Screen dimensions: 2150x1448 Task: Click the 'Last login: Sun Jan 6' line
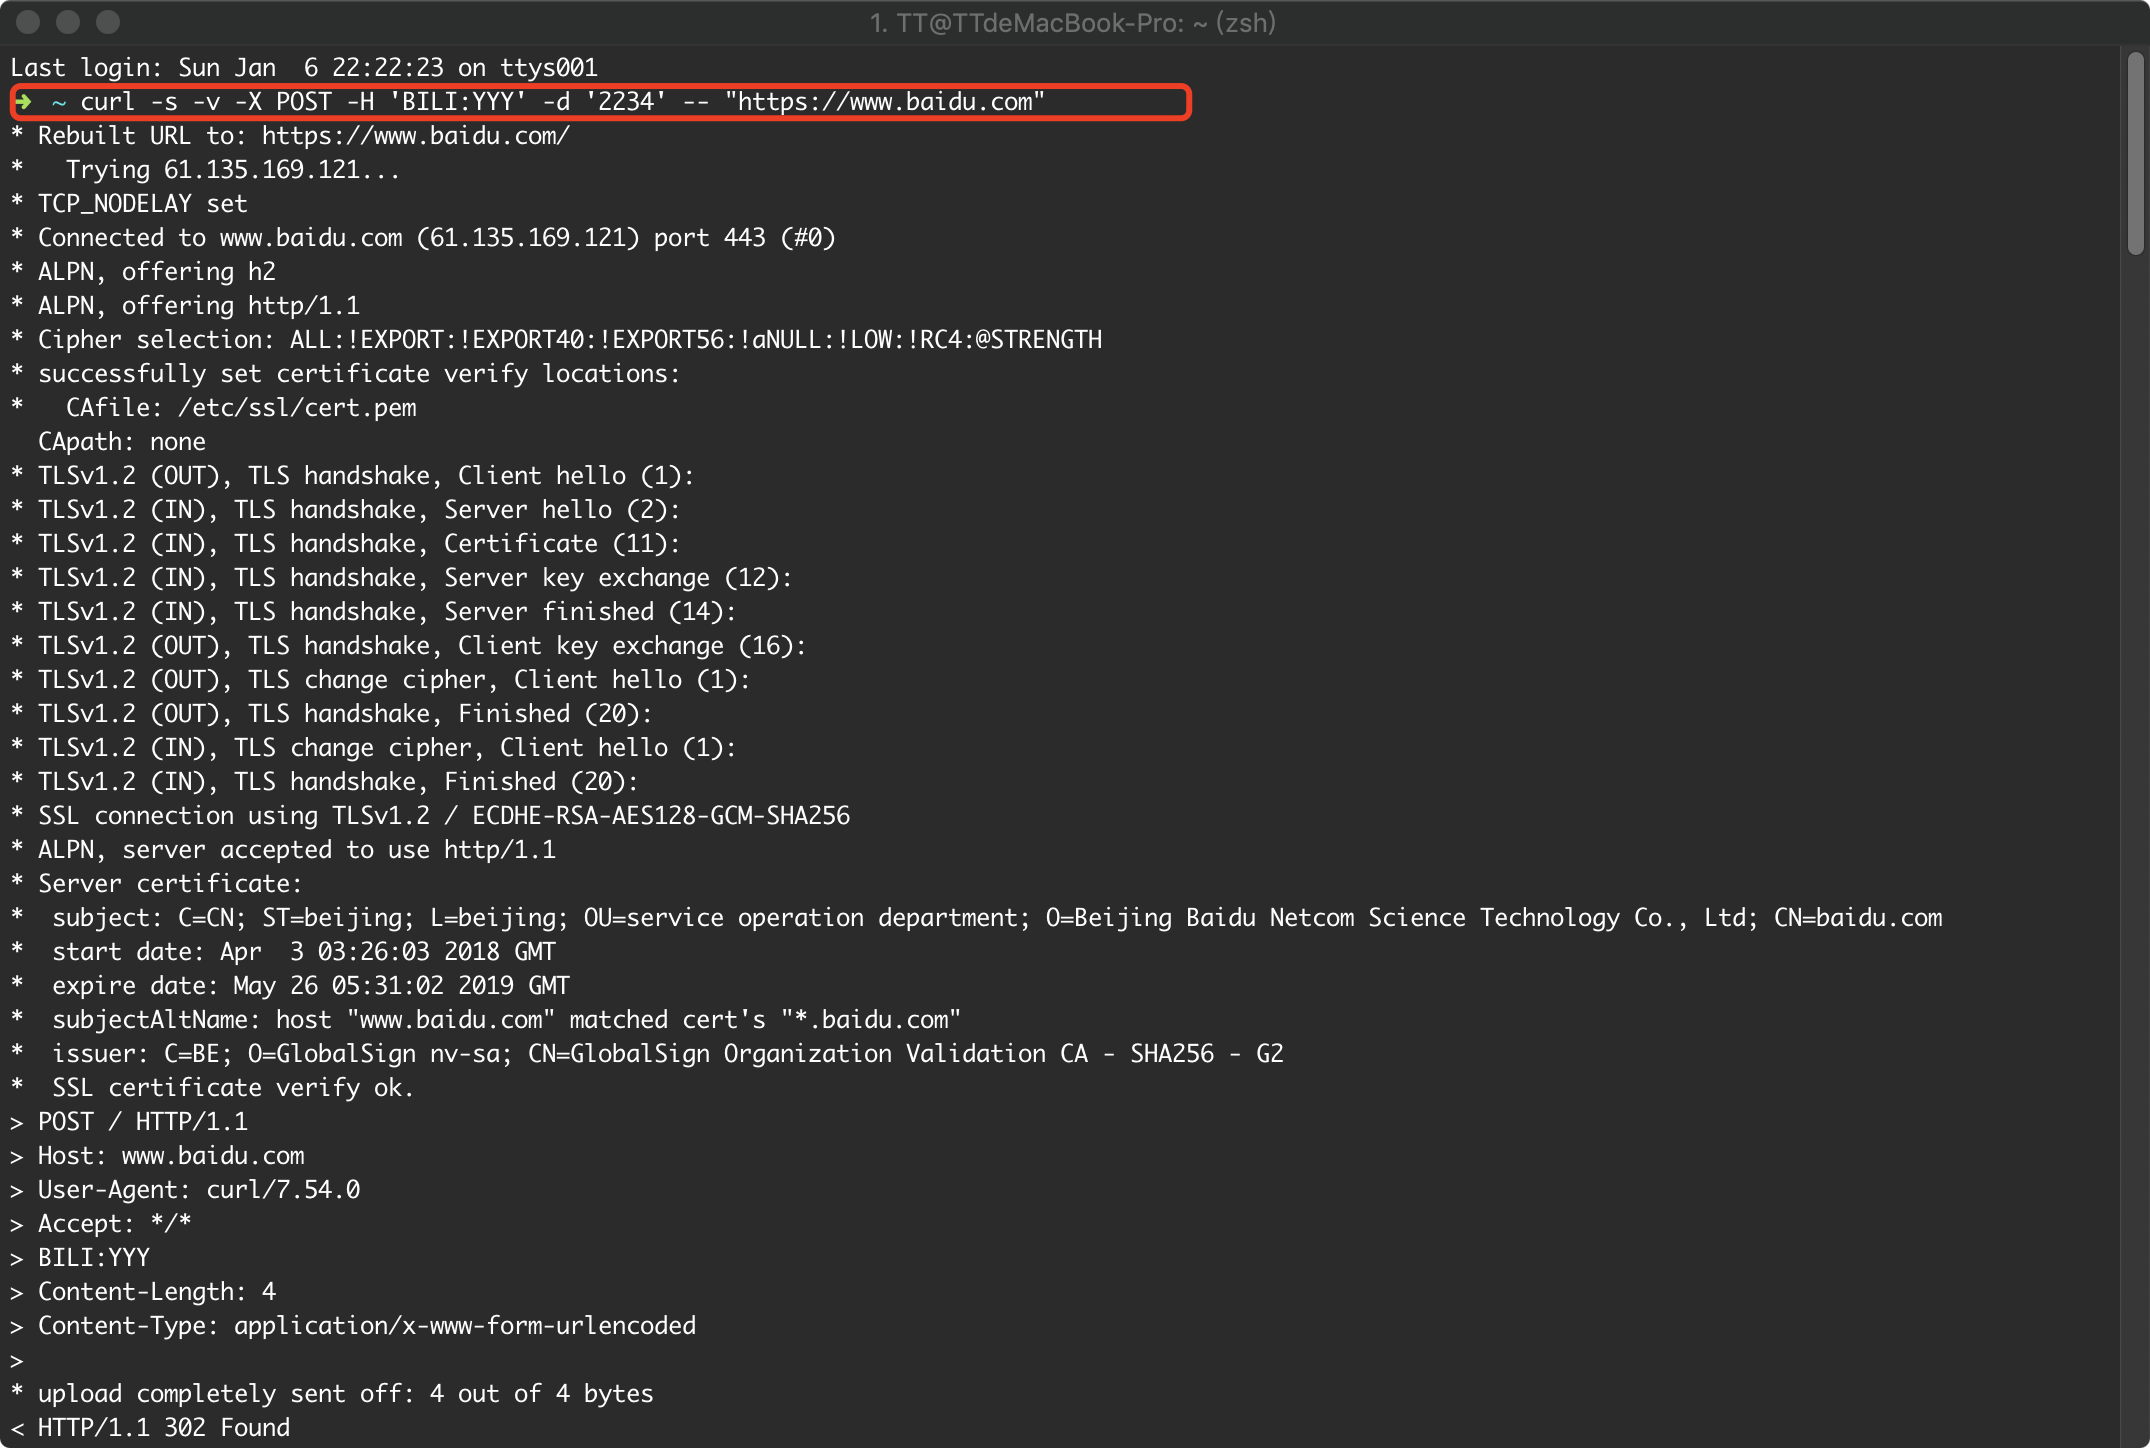[x=304, y=68]
